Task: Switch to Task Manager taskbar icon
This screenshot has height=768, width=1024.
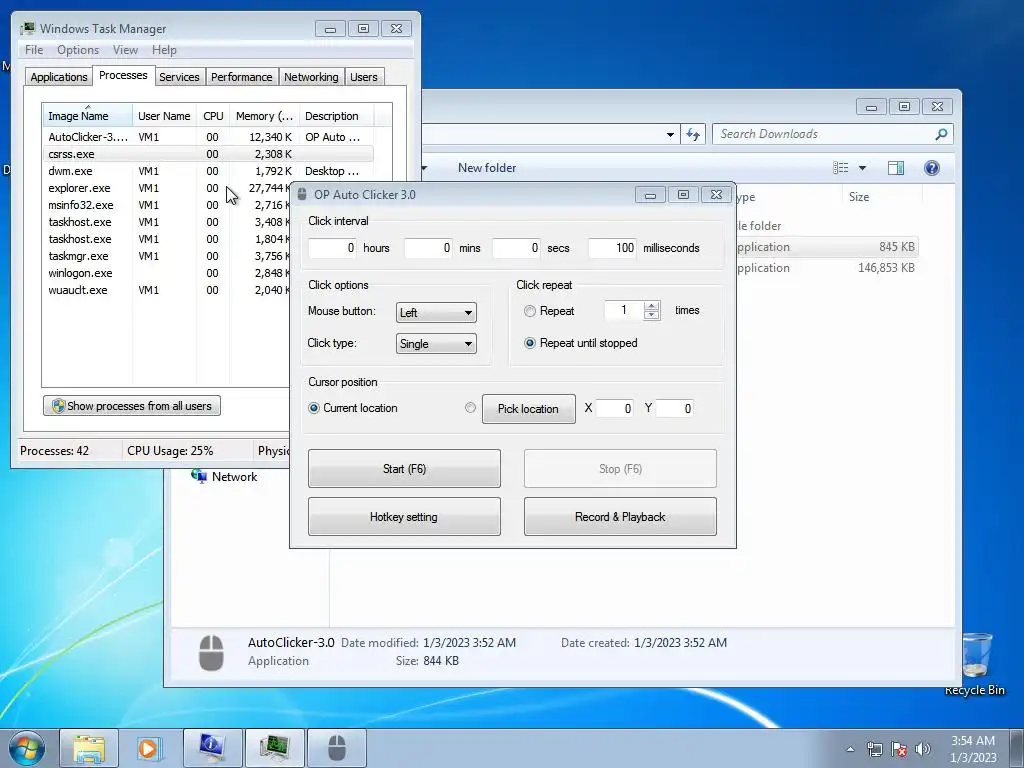Action: pyautogui.click(x=274, y=748)
